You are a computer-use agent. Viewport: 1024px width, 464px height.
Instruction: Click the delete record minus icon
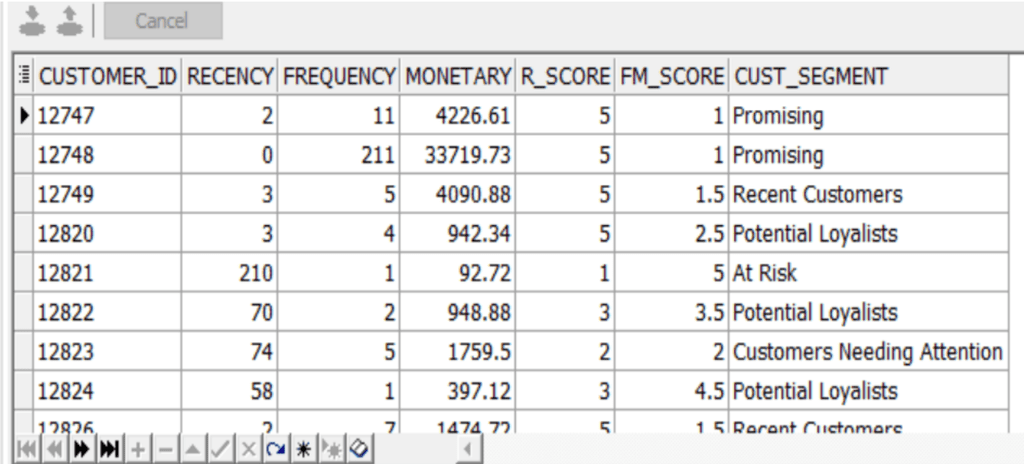coord(165,449)
